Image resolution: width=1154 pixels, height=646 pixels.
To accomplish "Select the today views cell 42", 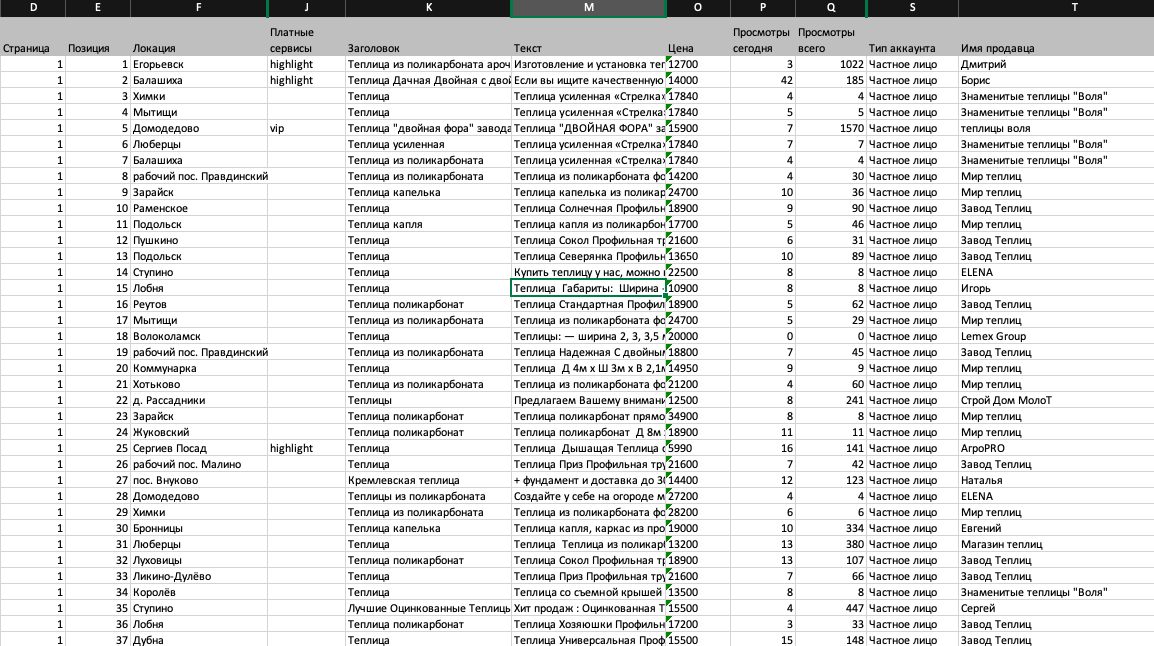I will [x=762, y=80].
